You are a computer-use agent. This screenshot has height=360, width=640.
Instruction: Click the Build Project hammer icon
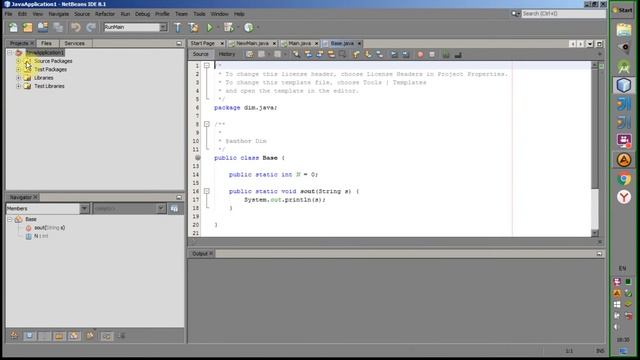tap(178, 27)
